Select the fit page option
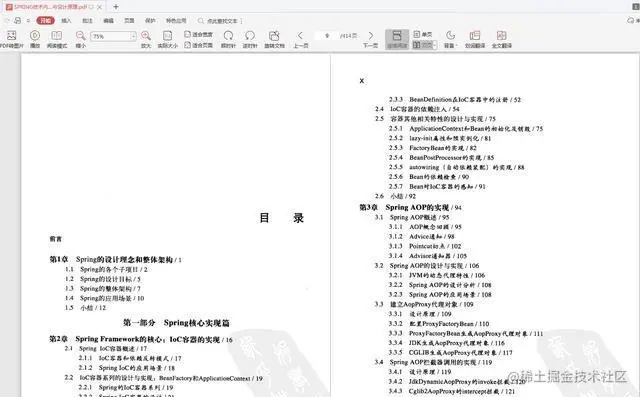Image resolution: width=640 pixels, height=397 pixels. (x=198, y=45)
